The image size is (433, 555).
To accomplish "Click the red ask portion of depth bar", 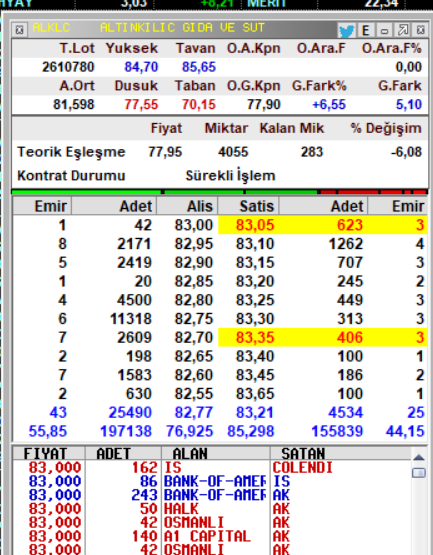I will point(373,192).
